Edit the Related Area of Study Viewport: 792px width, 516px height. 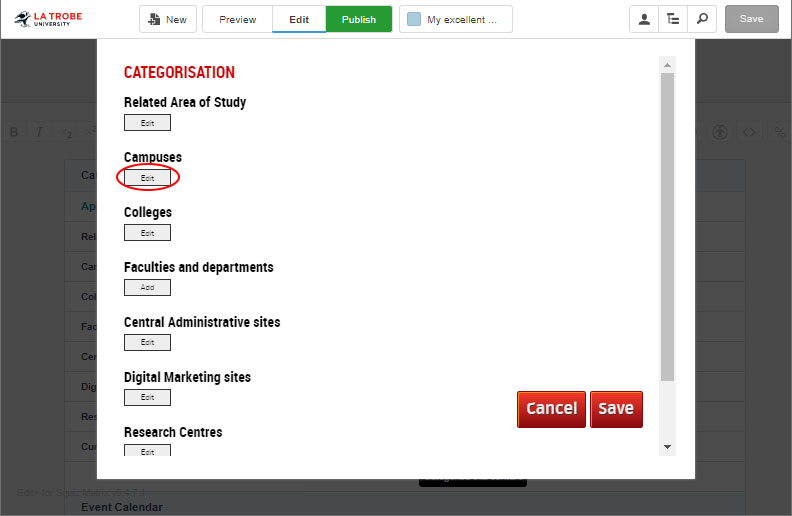[147, 123]
